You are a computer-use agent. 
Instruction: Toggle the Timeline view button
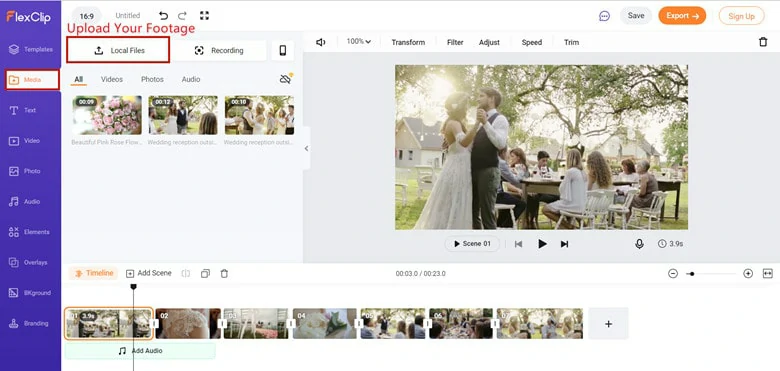[x=94, y=274]
